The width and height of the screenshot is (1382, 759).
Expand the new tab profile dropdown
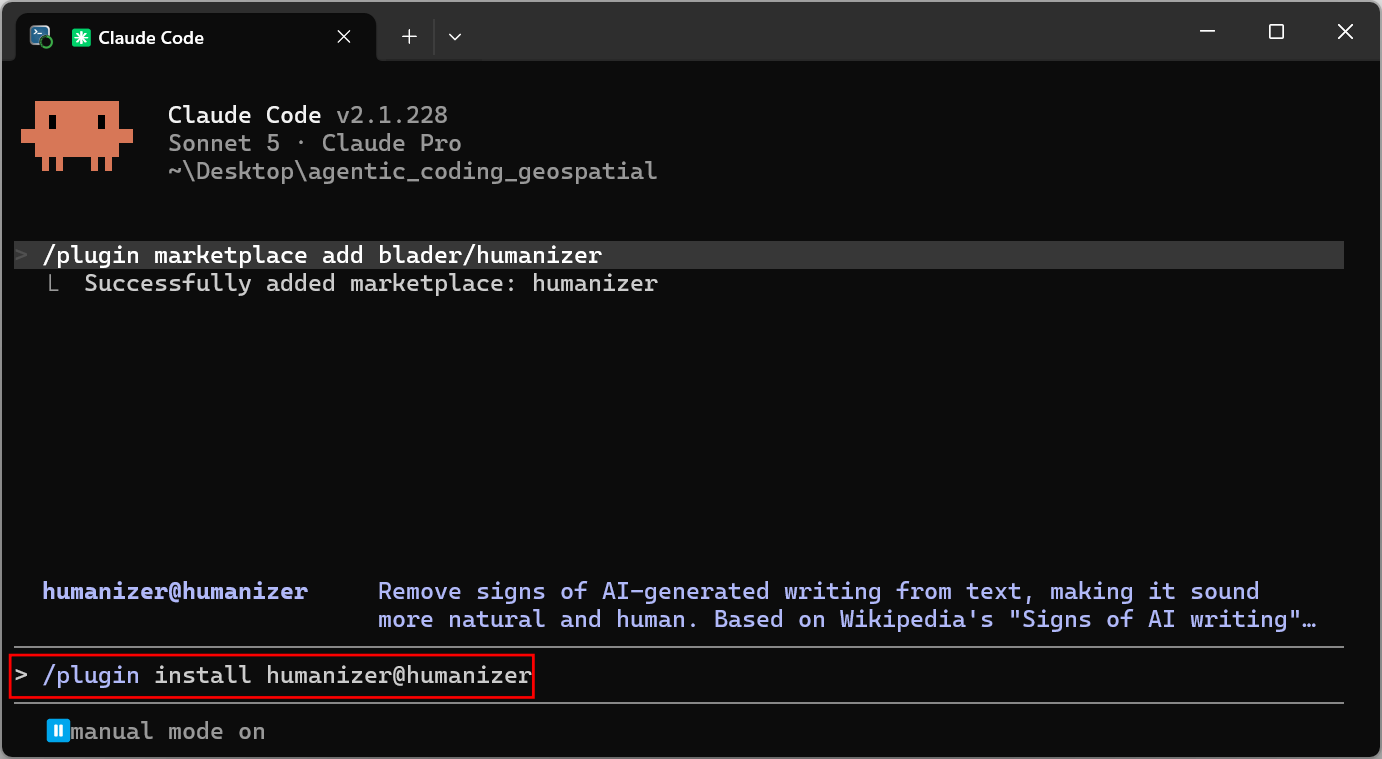pyautogui.click(x=455, y=37)
